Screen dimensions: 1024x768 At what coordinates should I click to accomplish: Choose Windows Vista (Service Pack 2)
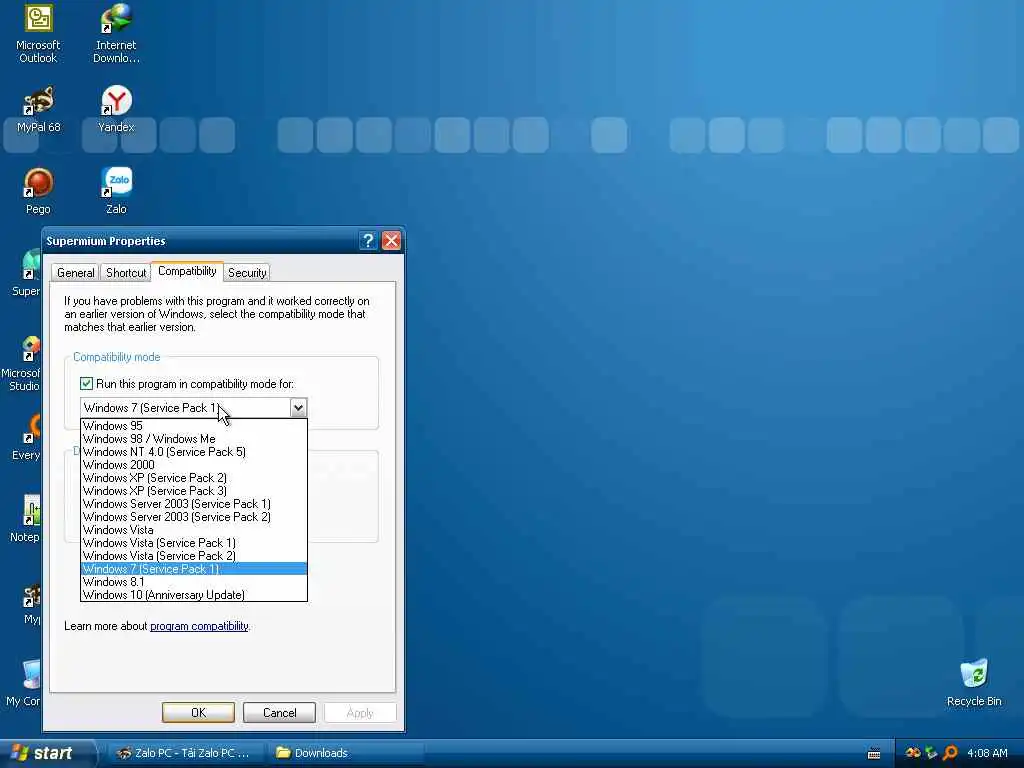coord(193,556)
